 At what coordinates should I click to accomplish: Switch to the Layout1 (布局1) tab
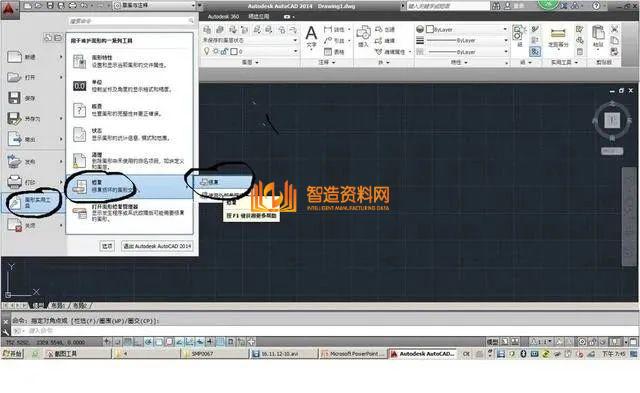point(58,306)
